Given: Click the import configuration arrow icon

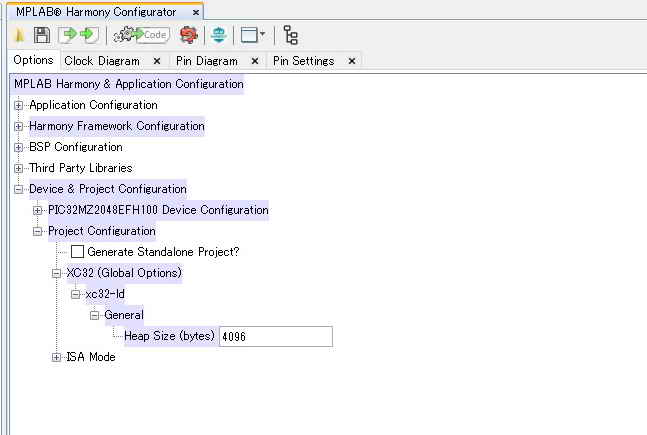Looking at the screenshot, I should (x=67, y=35).
